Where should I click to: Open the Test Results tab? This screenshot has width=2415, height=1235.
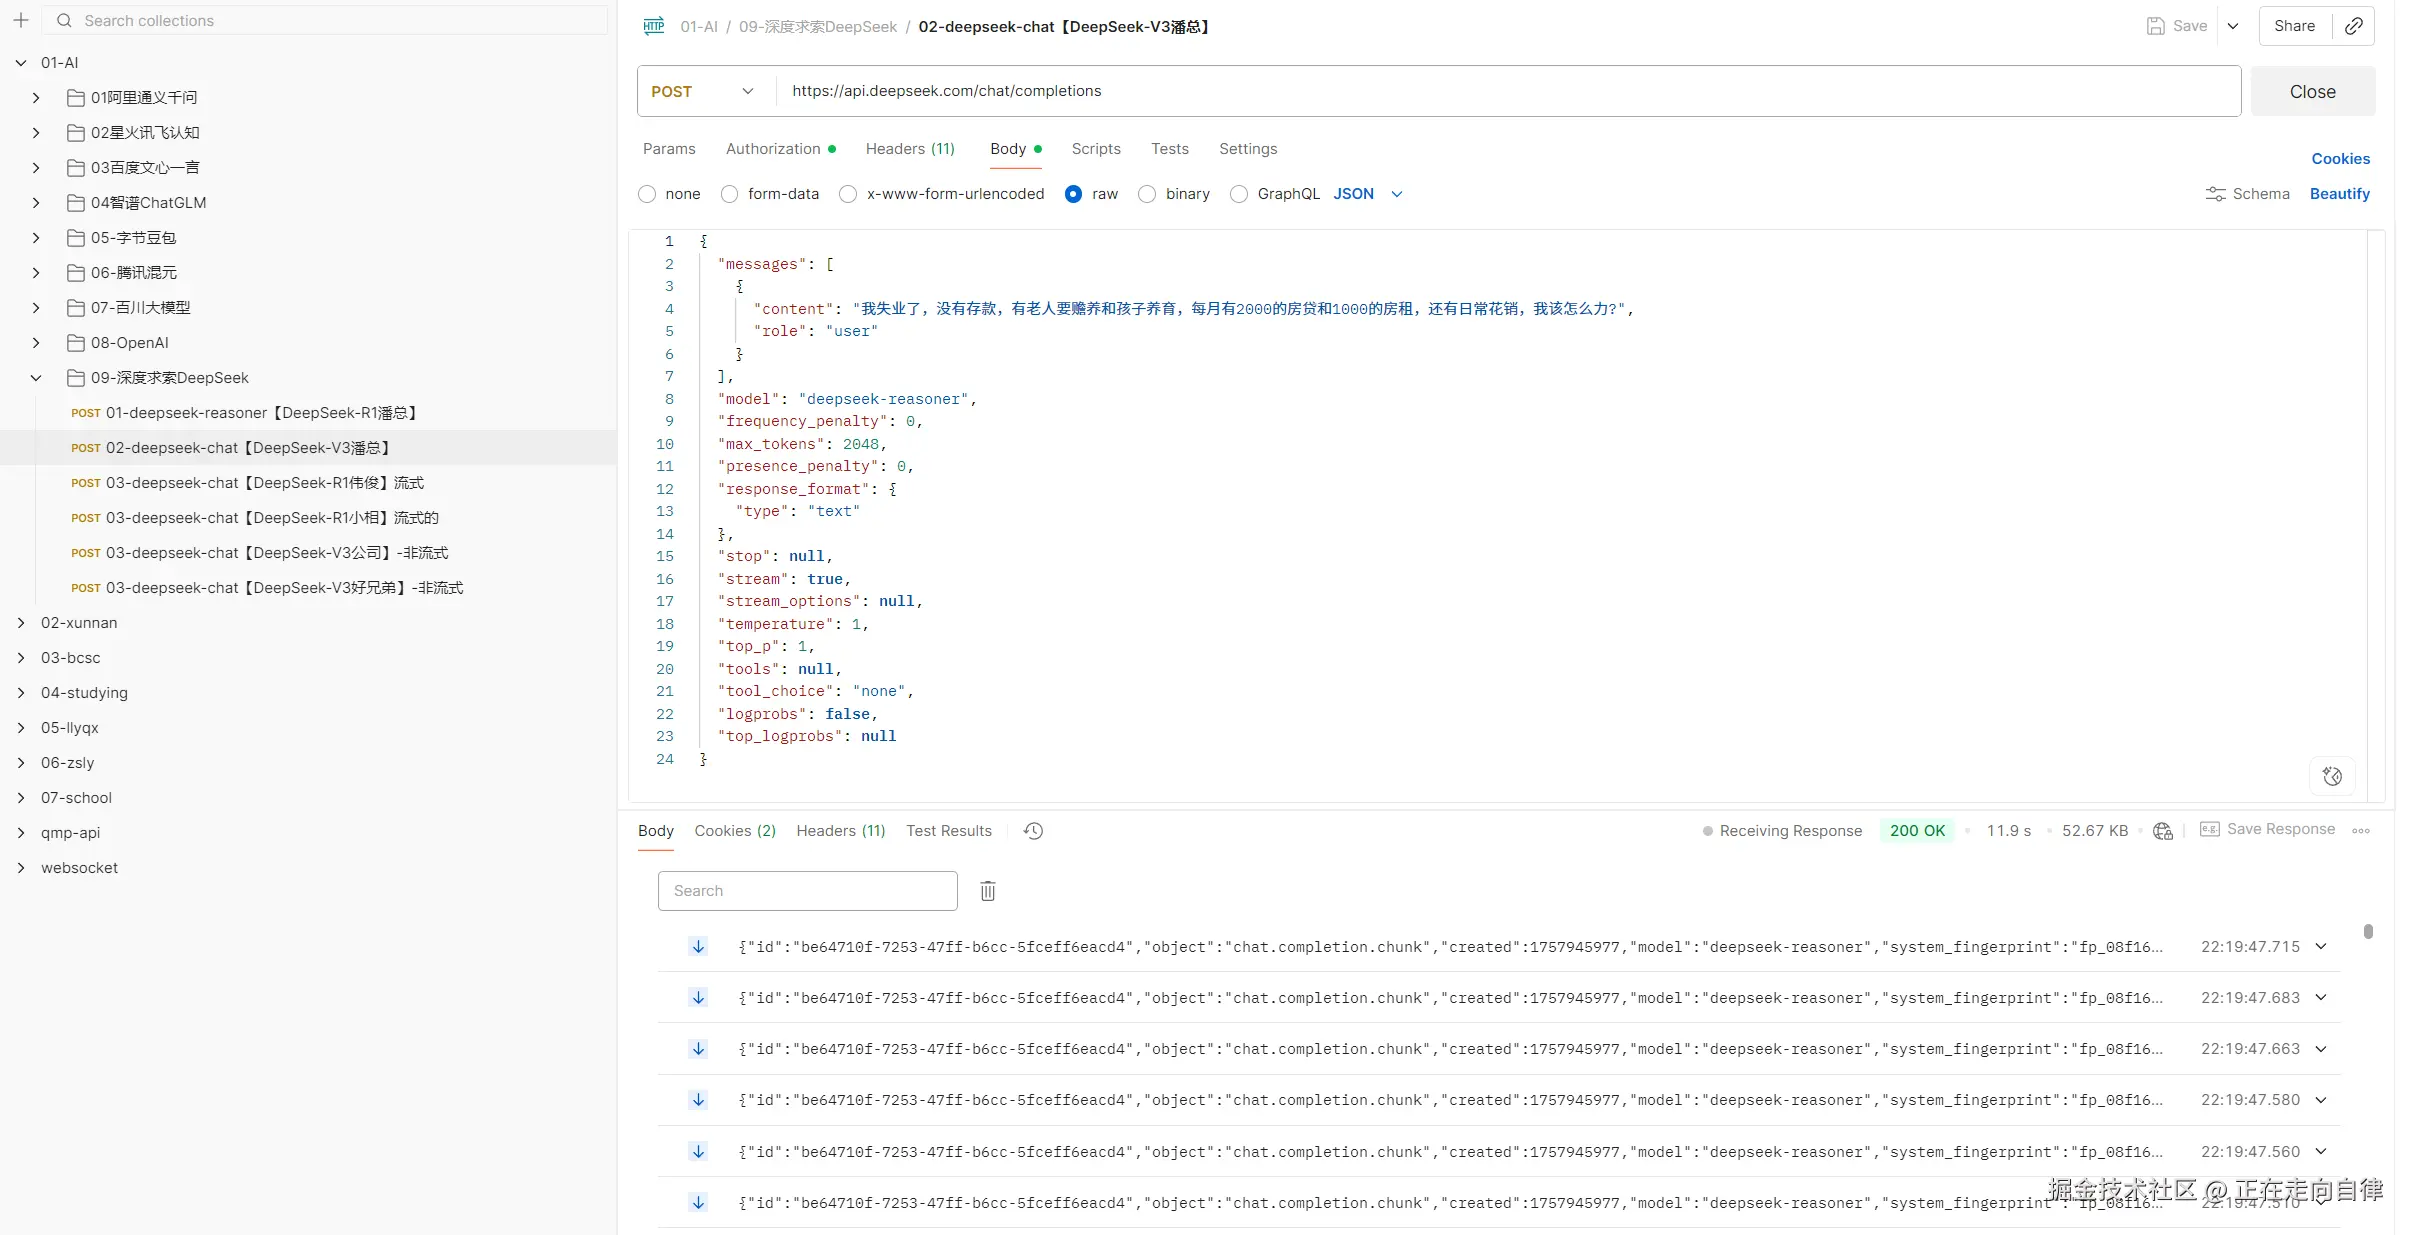coord(948,831)
